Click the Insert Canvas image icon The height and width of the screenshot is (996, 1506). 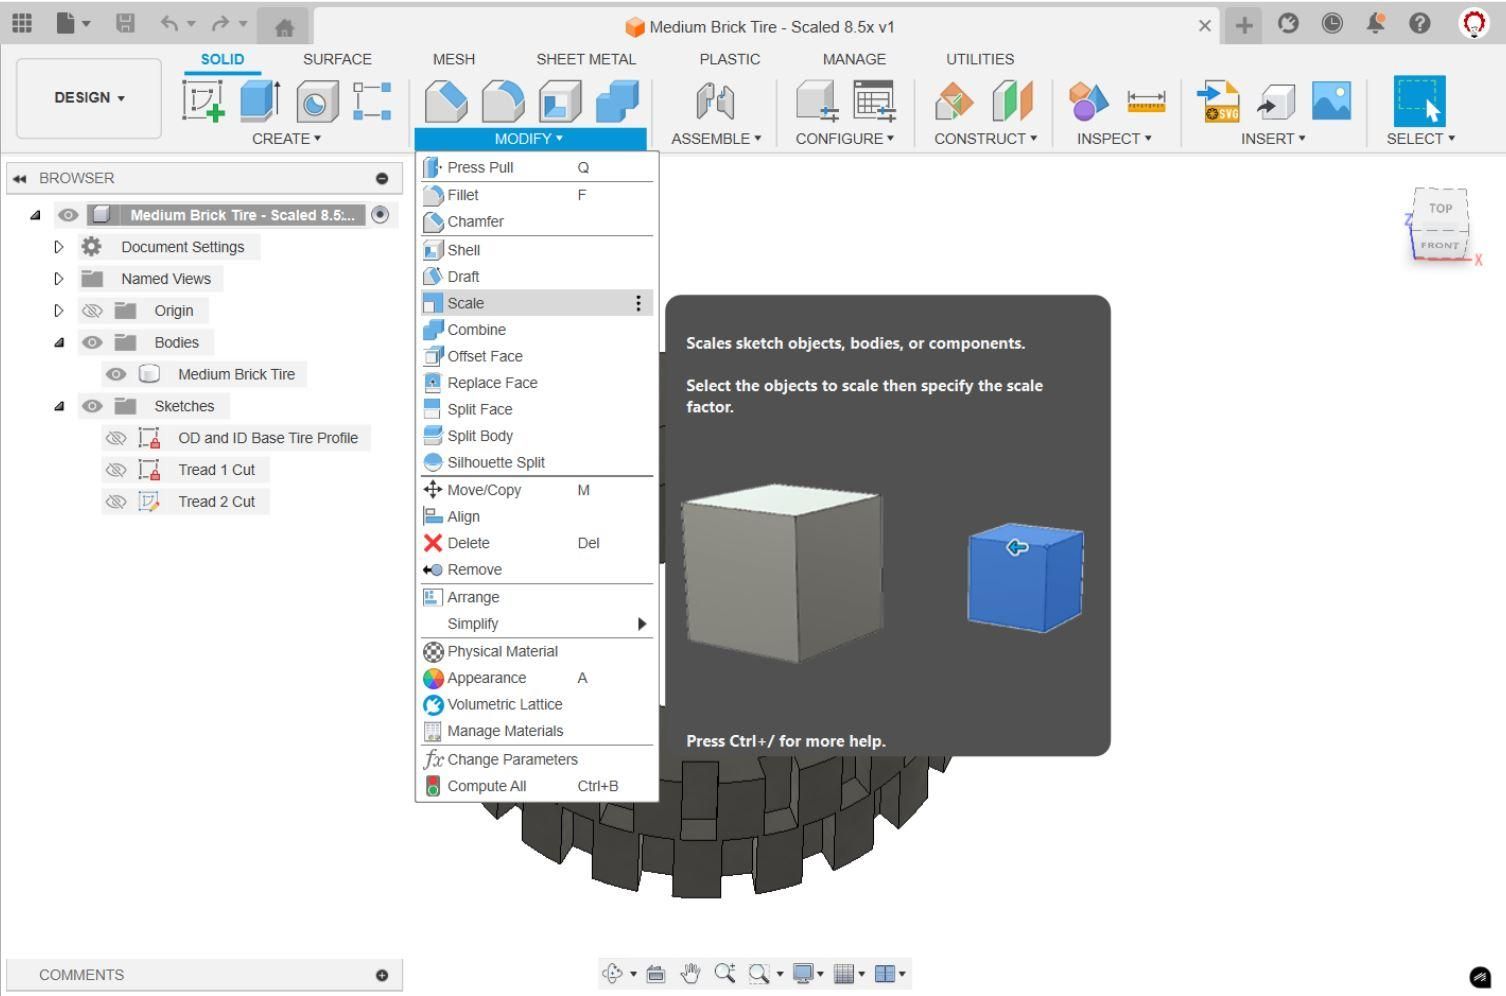tap(1331, 101)
